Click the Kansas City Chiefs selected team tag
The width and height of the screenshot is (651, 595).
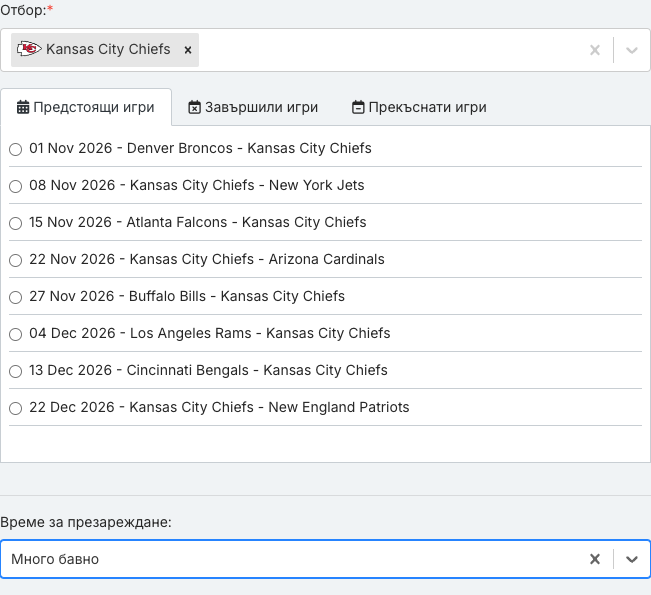click(x=105, y=50)
